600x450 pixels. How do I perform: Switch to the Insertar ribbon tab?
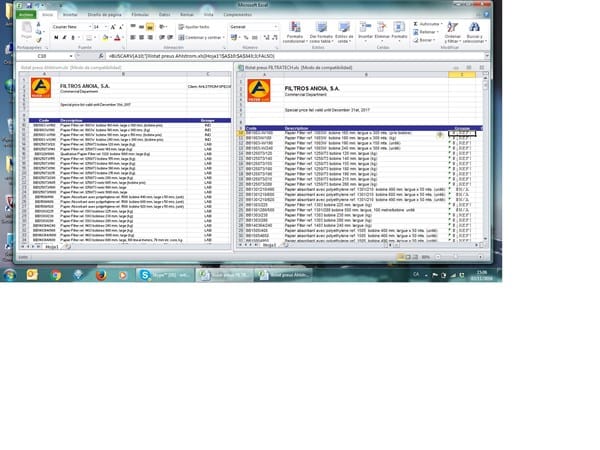pos(70,15)
